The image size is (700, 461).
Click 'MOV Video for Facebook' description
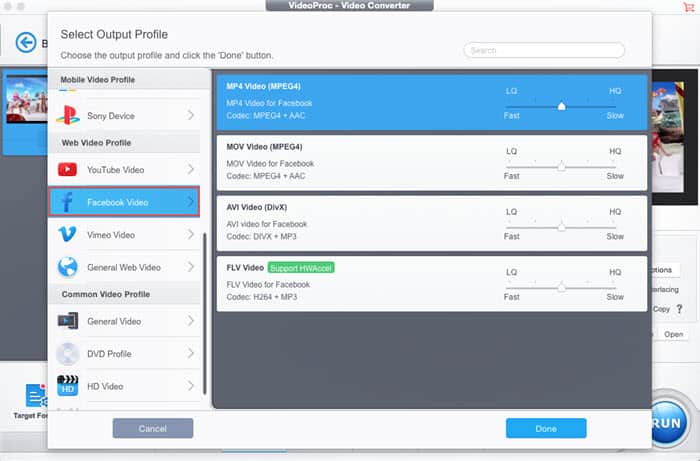tap(270, 164)
